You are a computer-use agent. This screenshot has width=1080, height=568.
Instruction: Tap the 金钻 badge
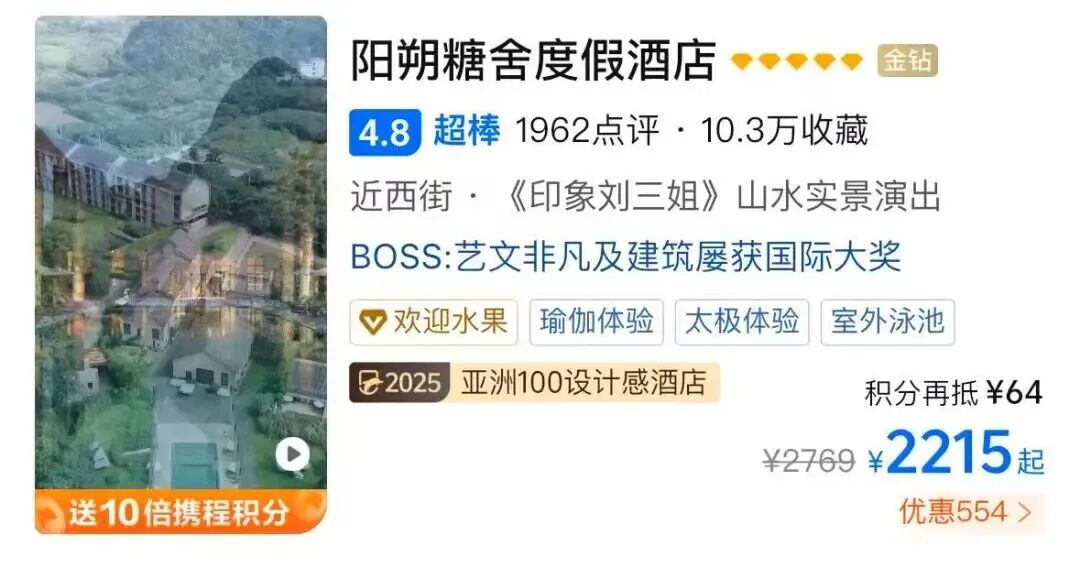click(907, 61)
